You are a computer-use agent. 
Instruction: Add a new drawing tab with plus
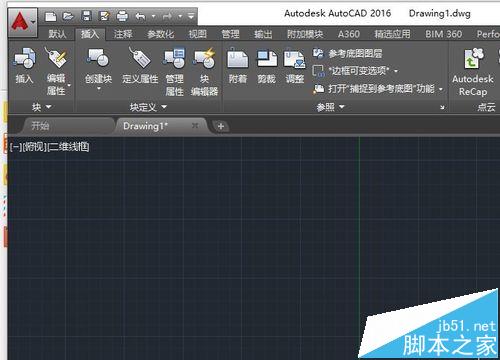[221, 126]
